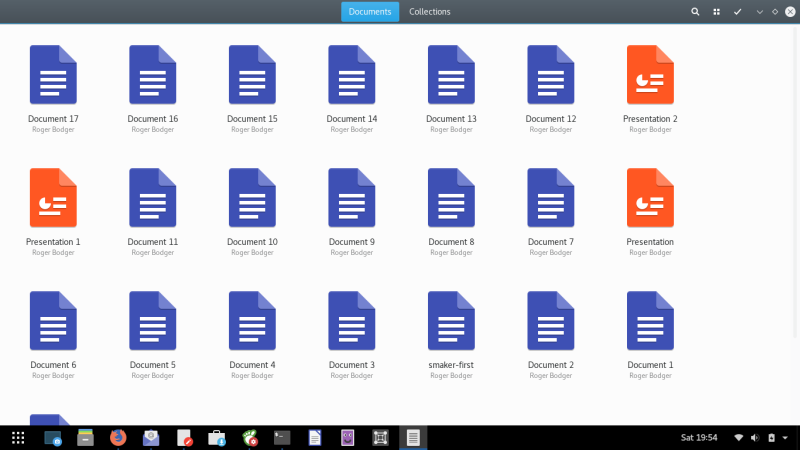
Task: Open LibreOffice Writer document icon in taskbar
Action: click(x=315, y=438)
